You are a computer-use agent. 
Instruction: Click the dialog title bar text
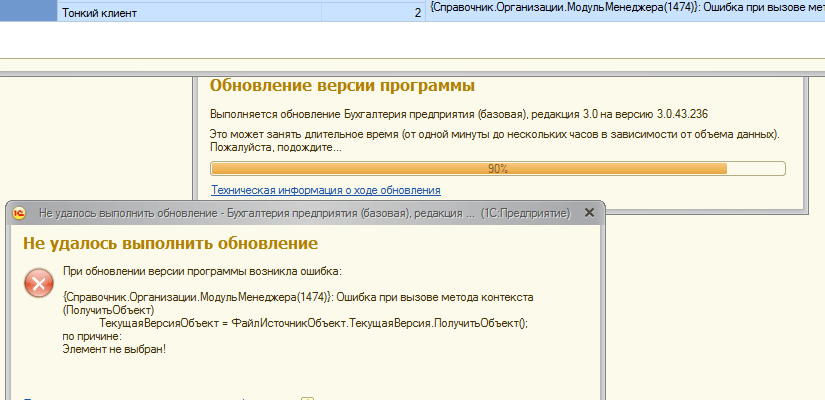[304, 213]
